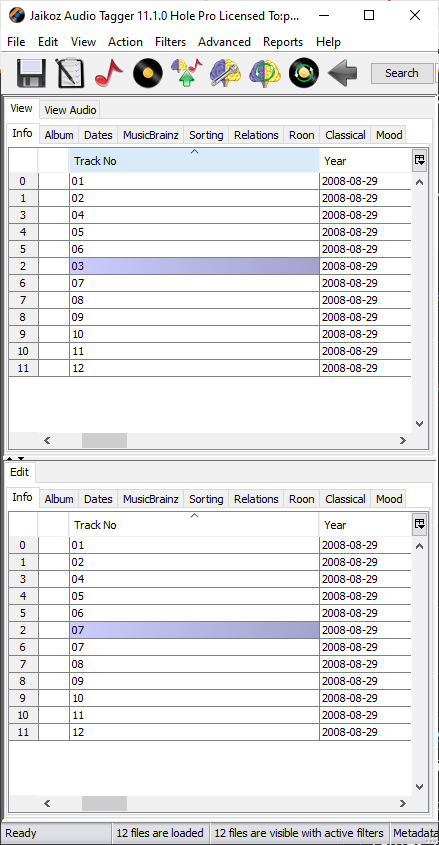Open the Dates tab in the Edit panel
This screenshot has width=439, height=845.
tap(98, 498)
